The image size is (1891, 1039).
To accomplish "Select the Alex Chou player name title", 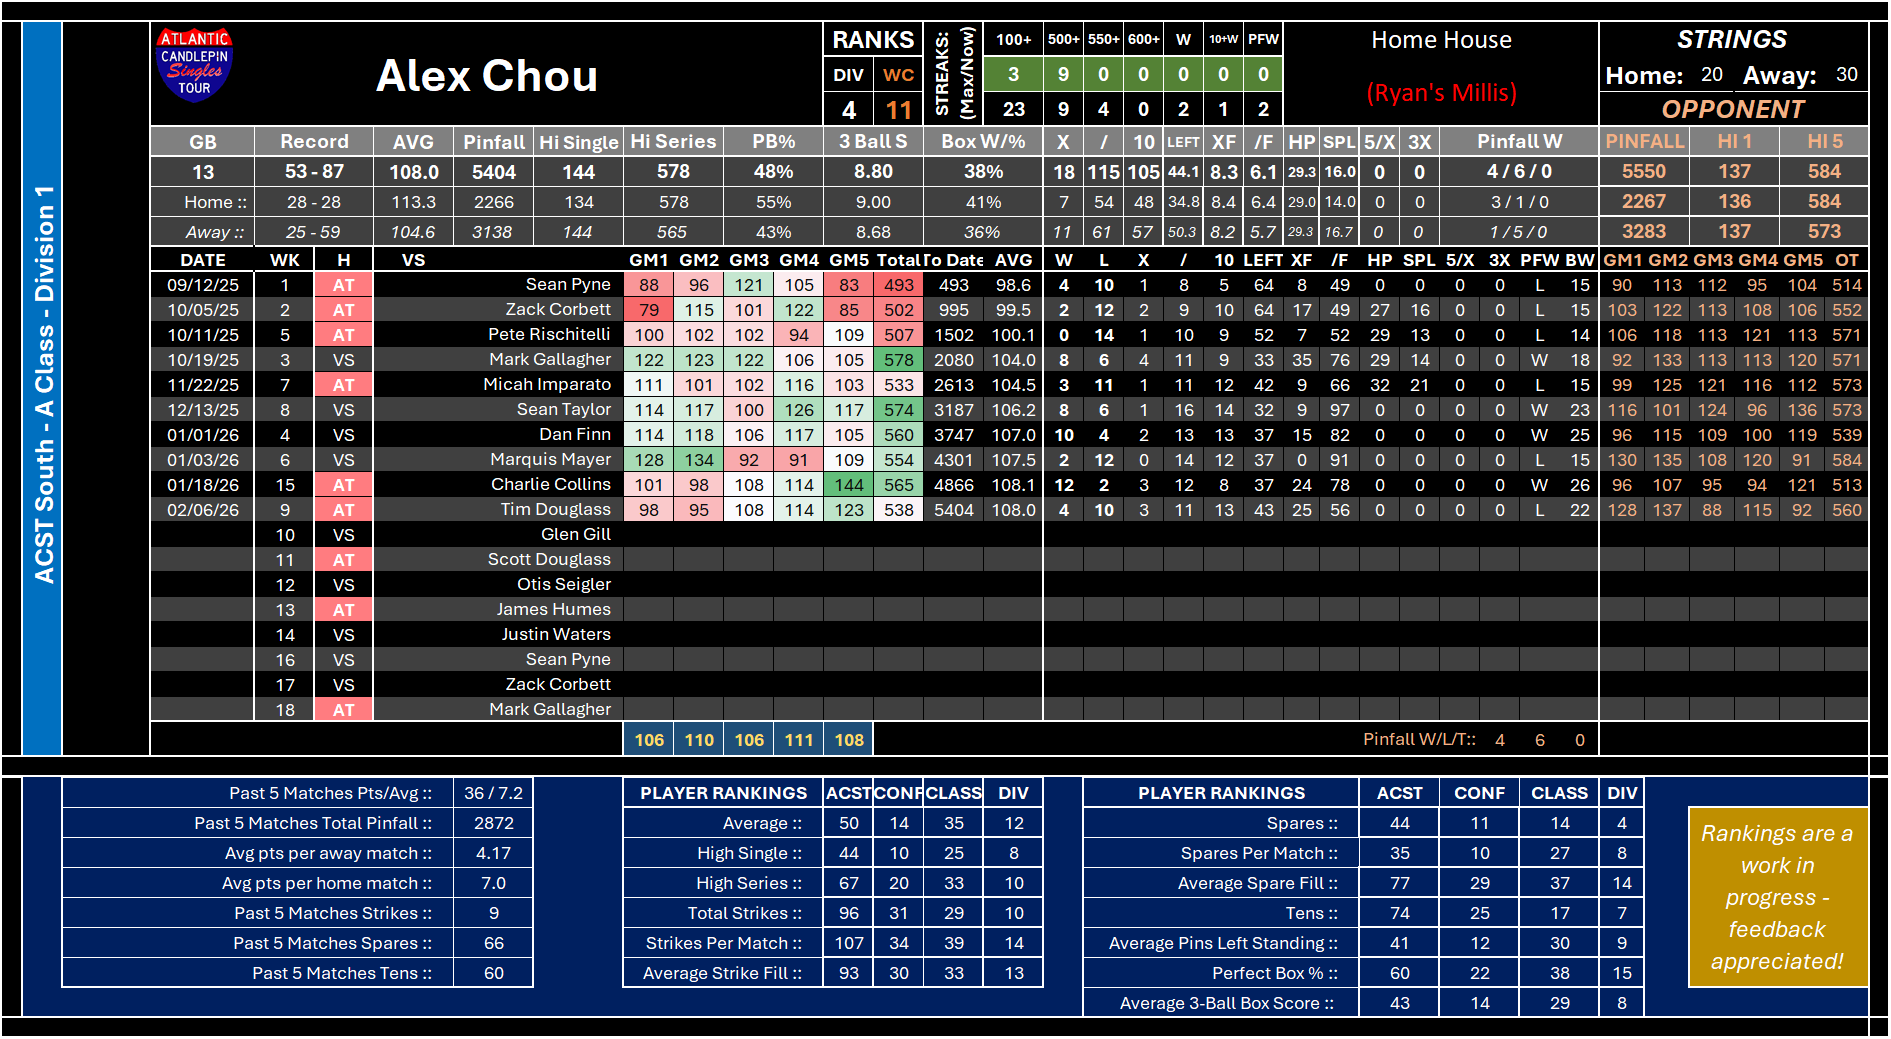I will [x=486, y=76].
